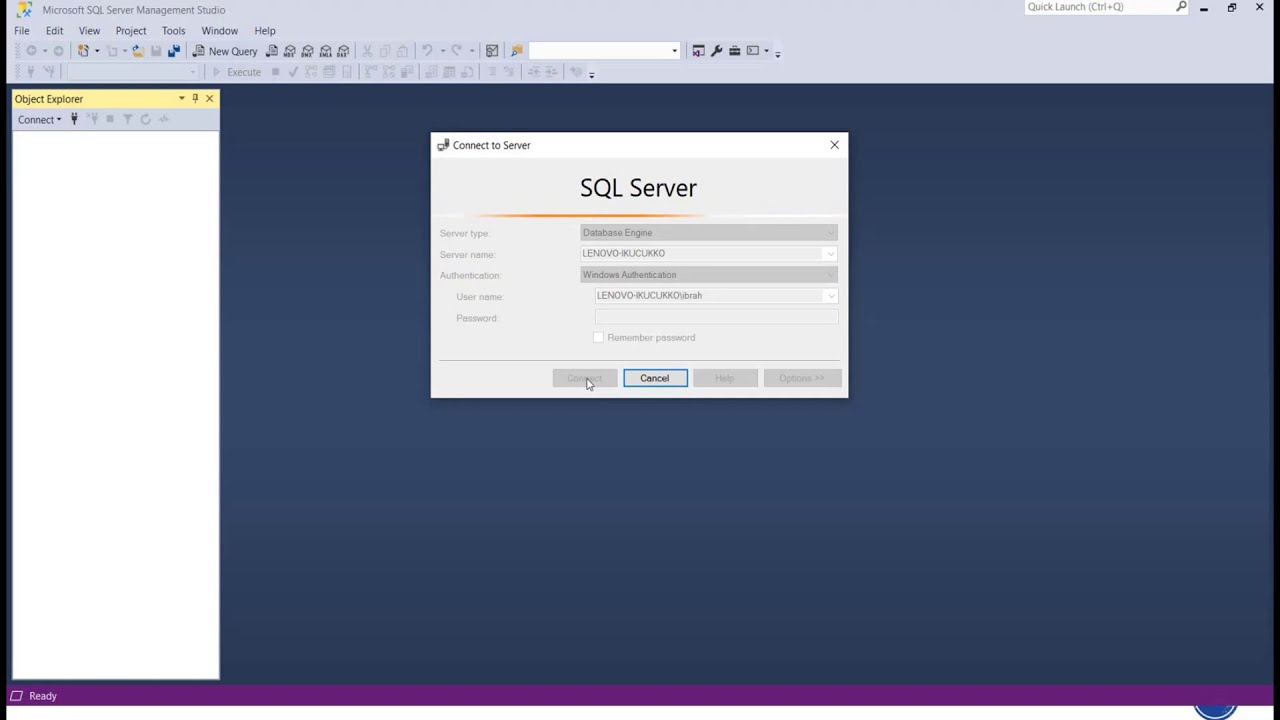Open the Tools menu

pyautogui.click(x=174, y=31)
